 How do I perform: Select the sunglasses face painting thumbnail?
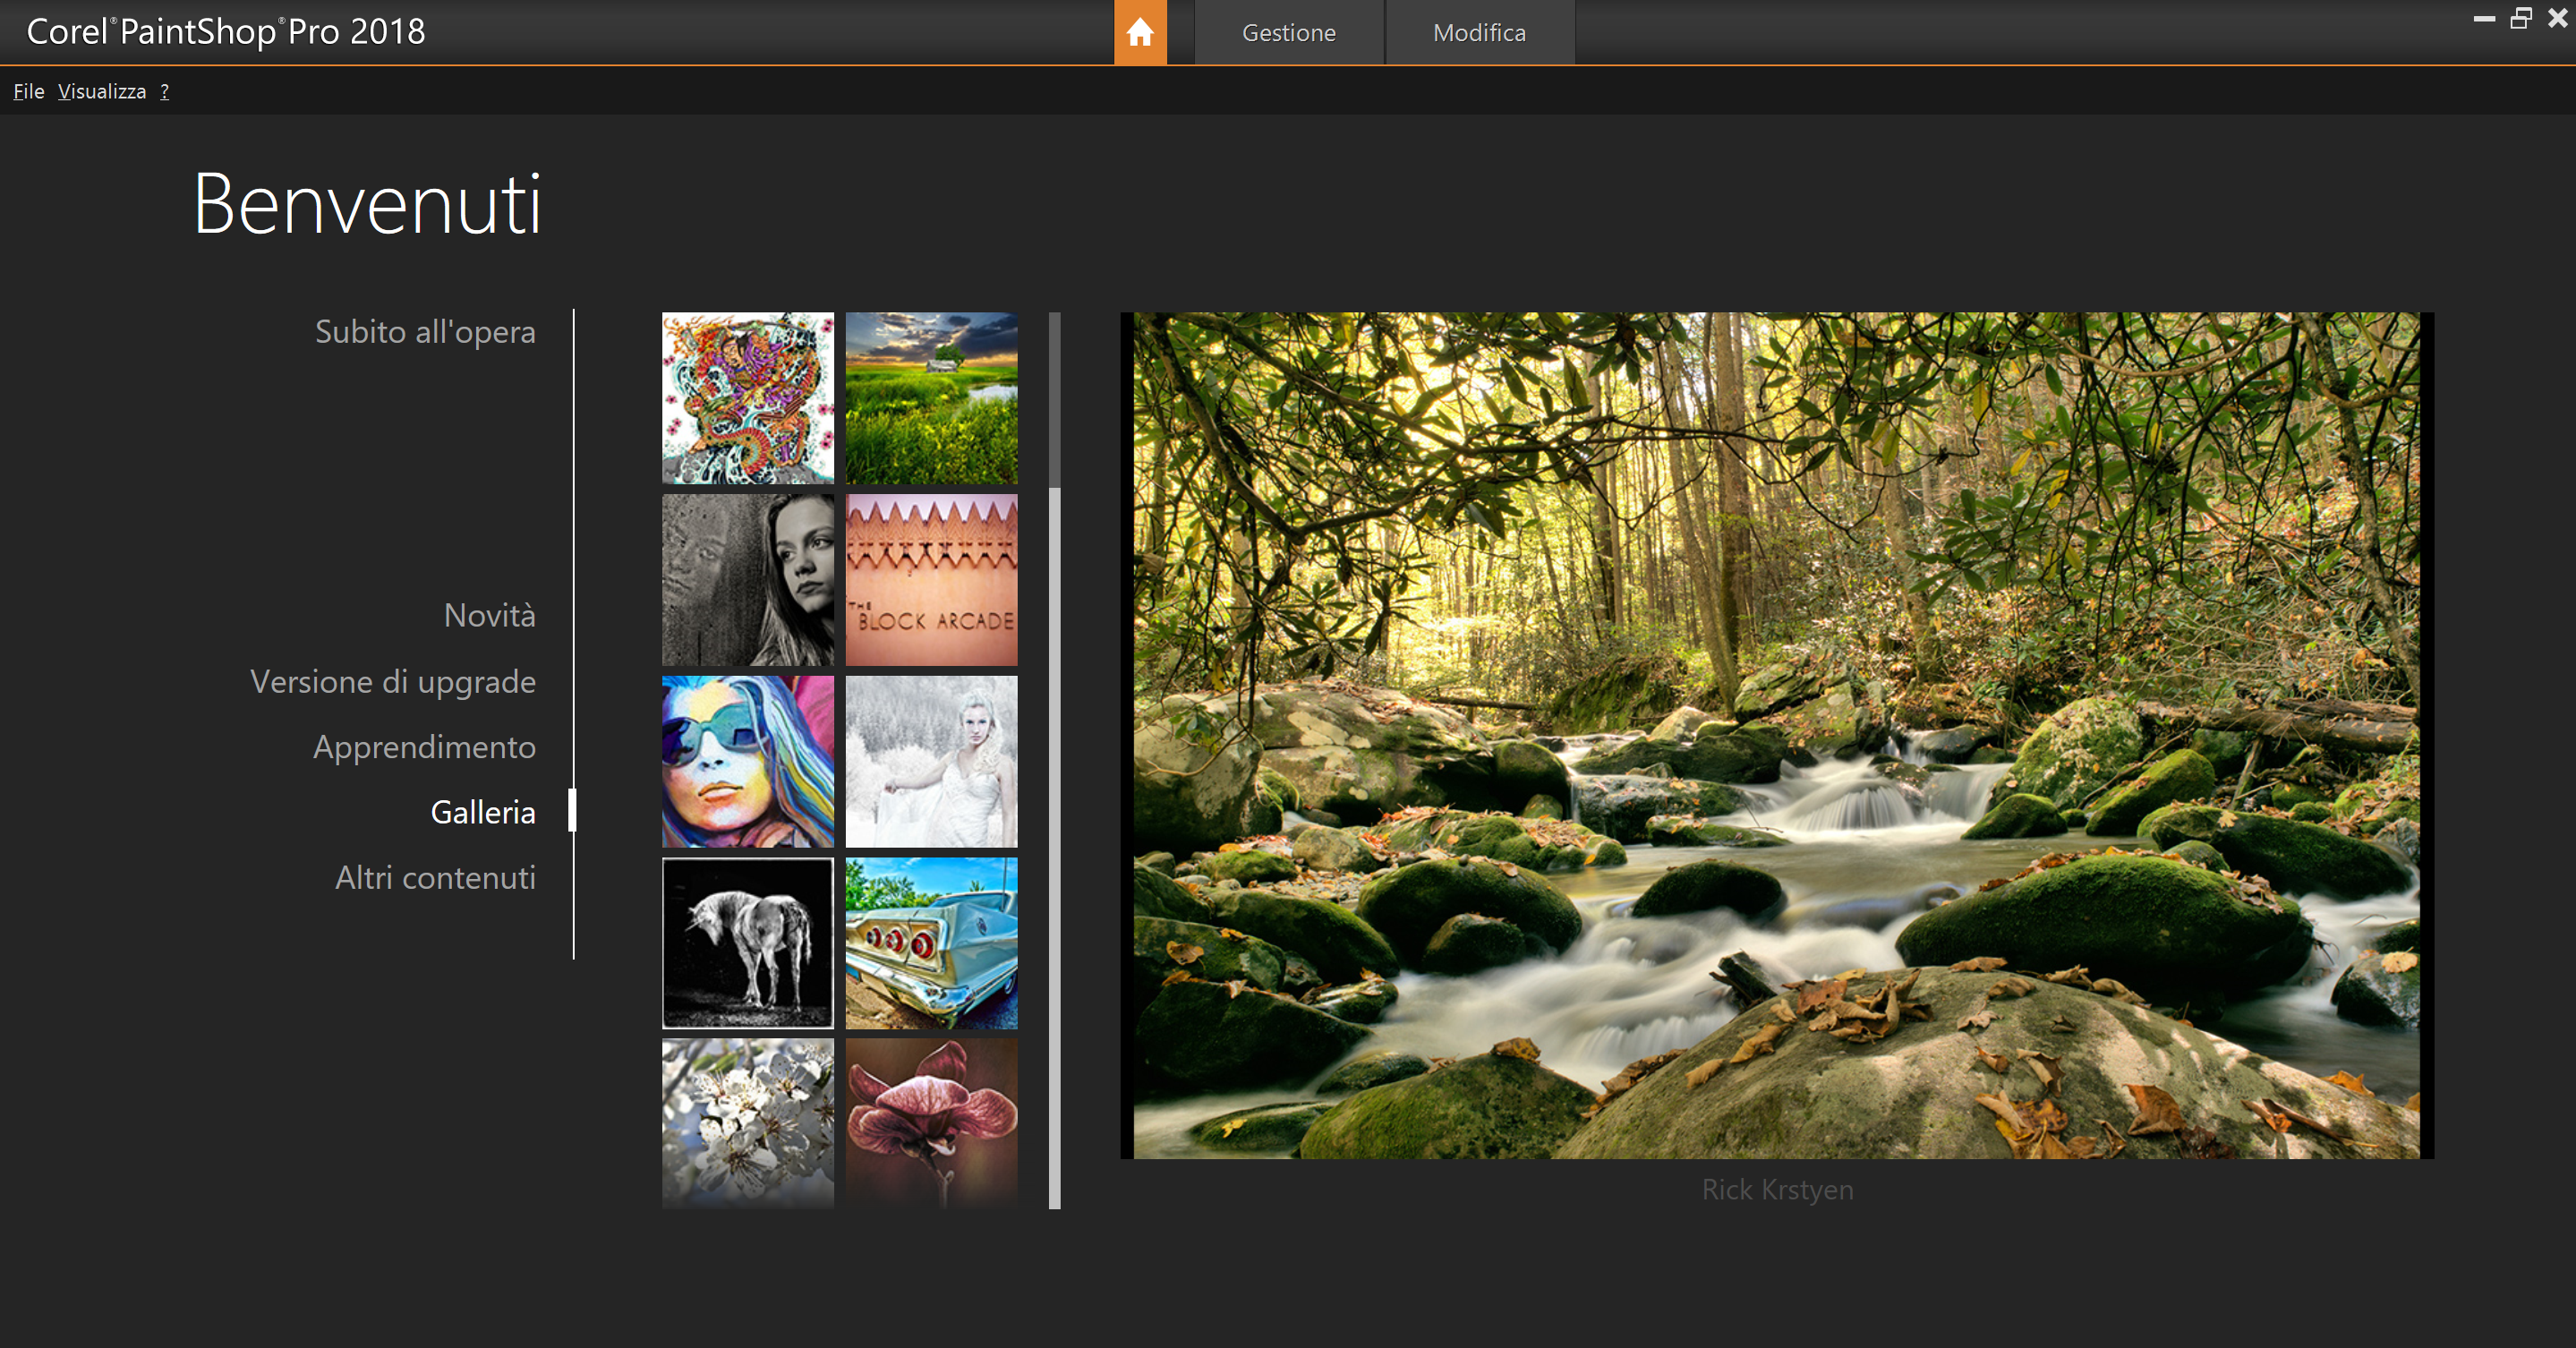747,761
